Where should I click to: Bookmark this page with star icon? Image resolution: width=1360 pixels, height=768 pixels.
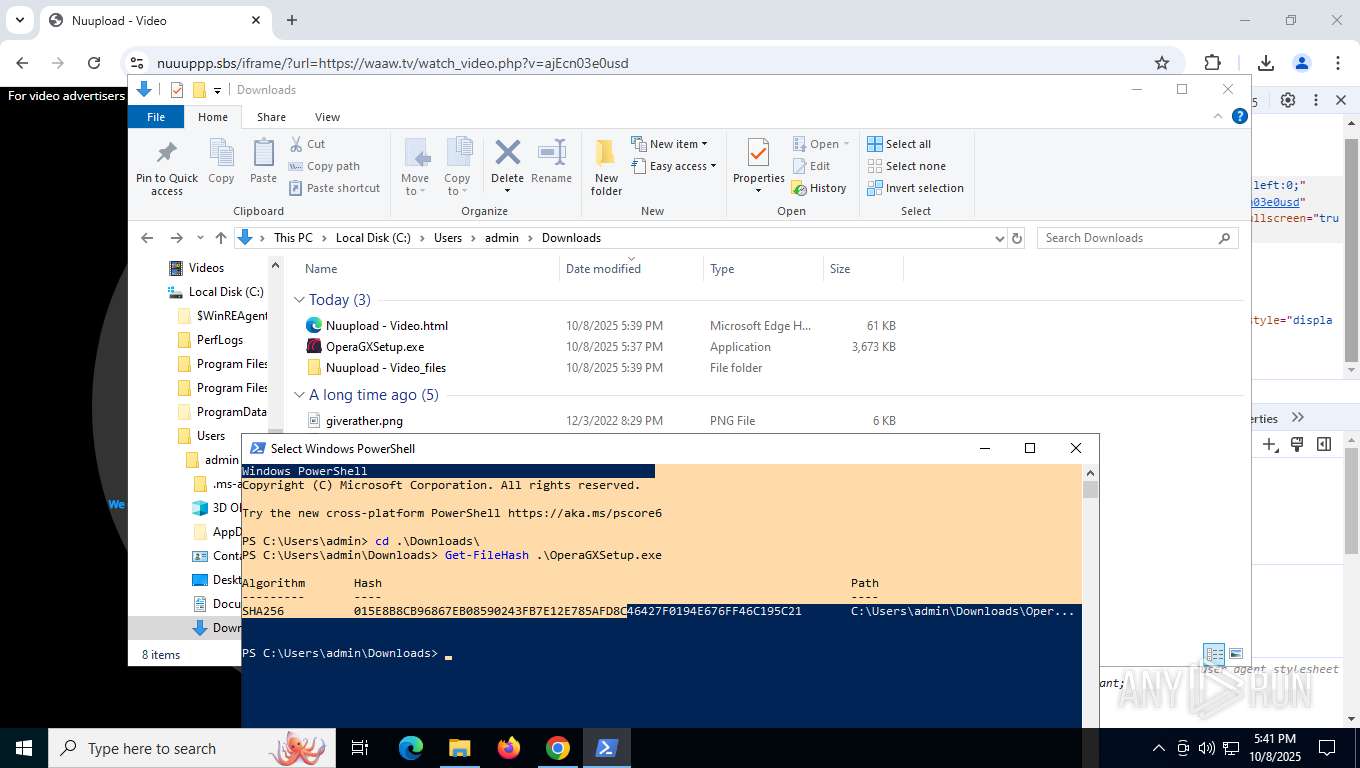tap(1162, 63)
